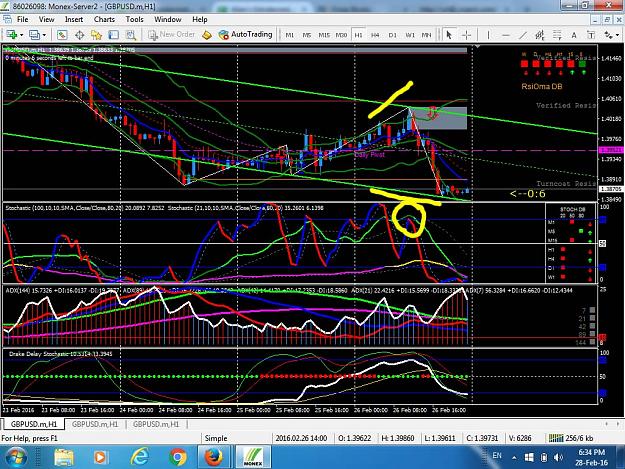625x469 pixels.
Task: Select the Fibonacci retracement tool
Action: tap(557, 35)
